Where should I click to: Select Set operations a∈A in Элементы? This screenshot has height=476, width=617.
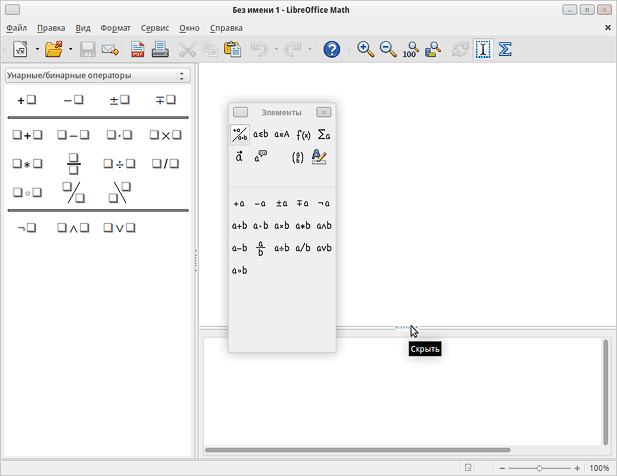[282, 135]
